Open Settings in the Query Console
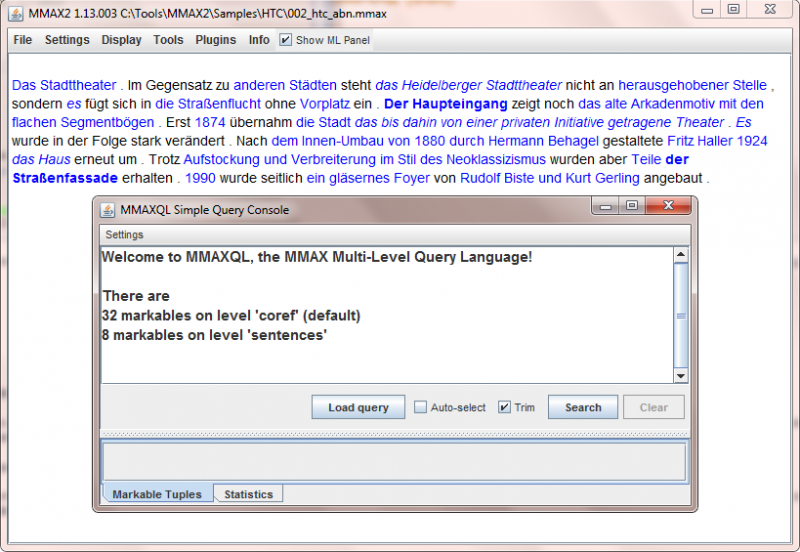Image resolution: width=800 pixels, height=552 pixels. point(124,235)
